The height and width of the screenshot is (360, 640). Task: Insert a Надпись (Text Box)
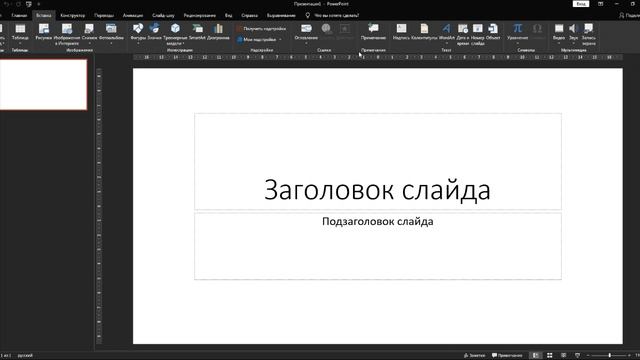pos(401,32)
